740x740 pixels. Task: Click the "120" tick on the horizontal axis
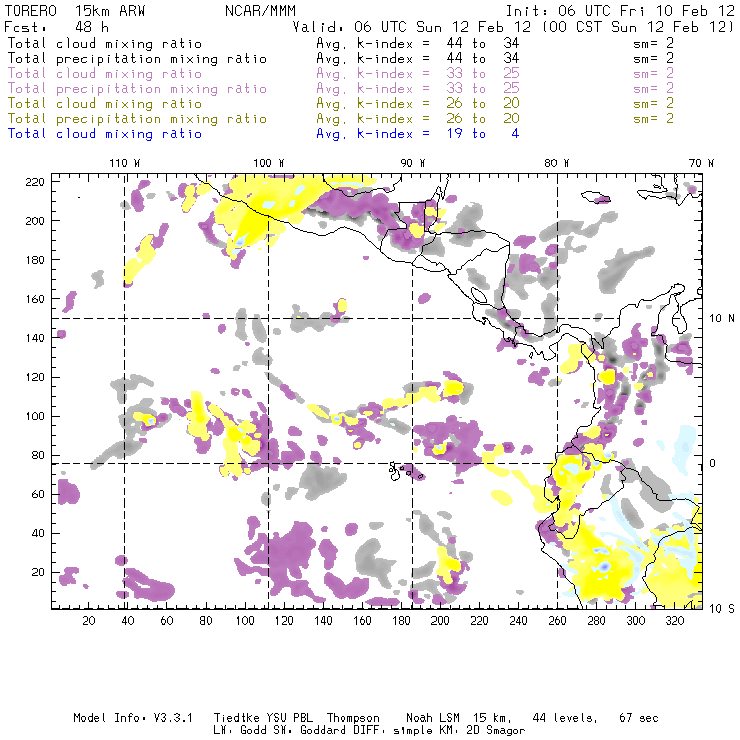click(284, 621)
